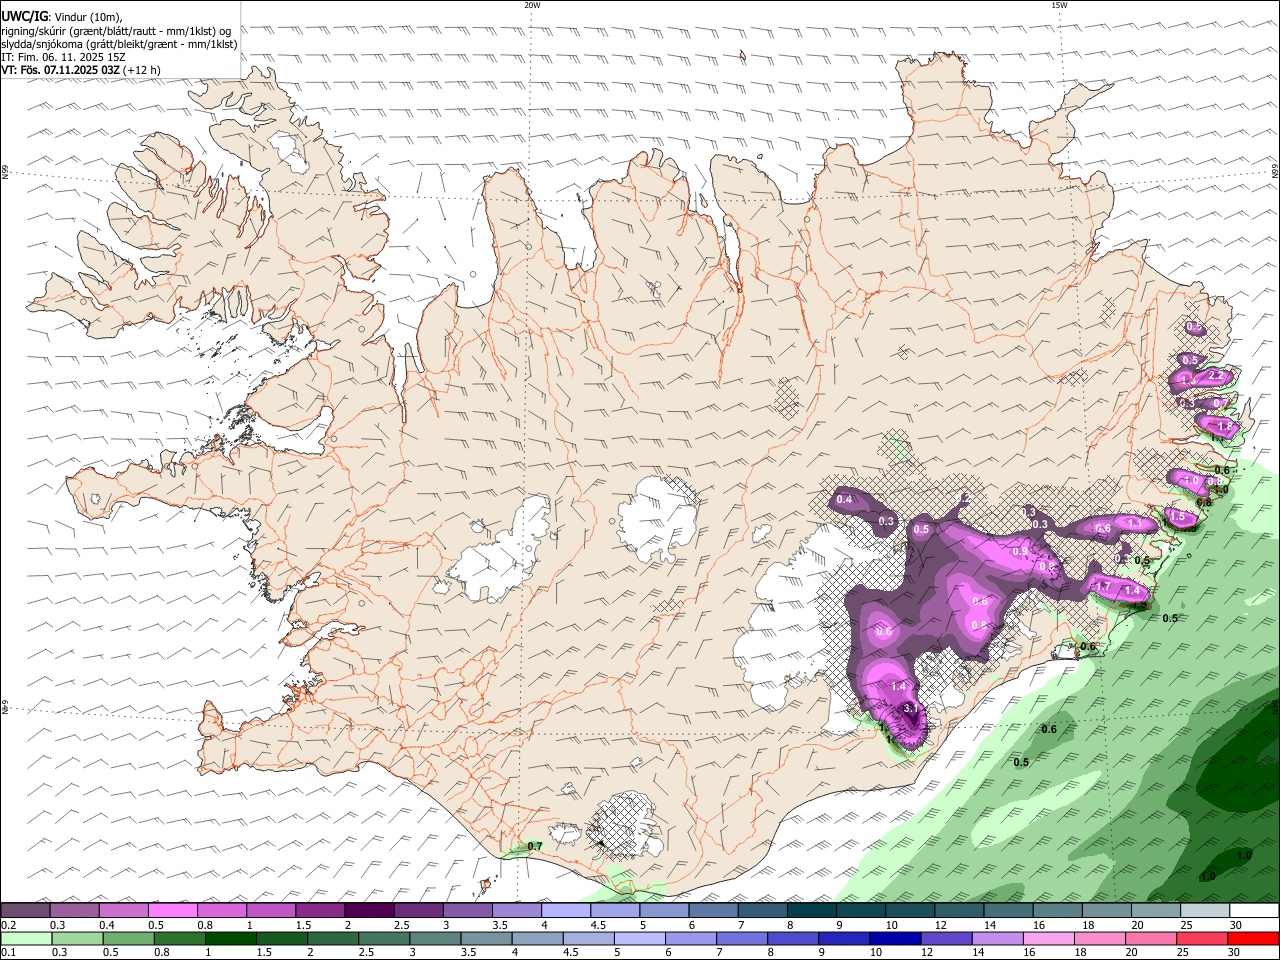Click the 2.2 snowfall value in east fjords
Screen dimensions: 1280x960
[x=1217, y=375]
